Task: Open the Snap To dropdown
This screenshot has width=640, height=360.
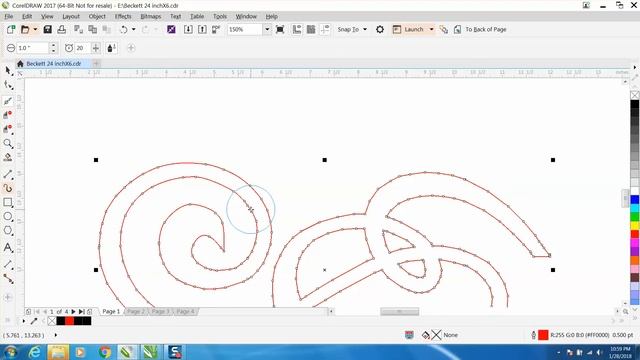Action: [352, 29]
